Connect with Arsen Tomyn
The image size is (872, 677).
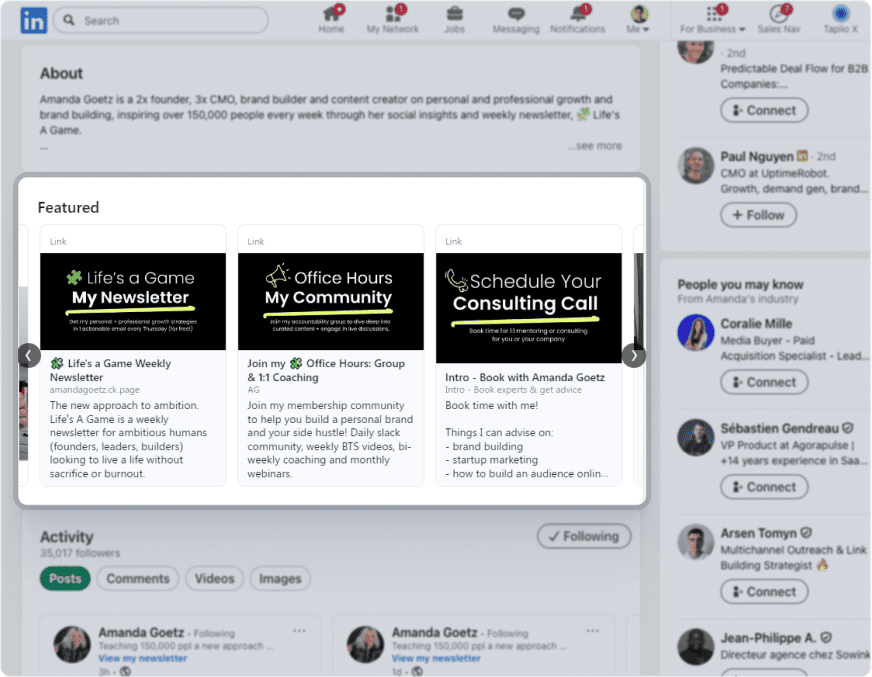pyautogui.click(x=764, y=591)
